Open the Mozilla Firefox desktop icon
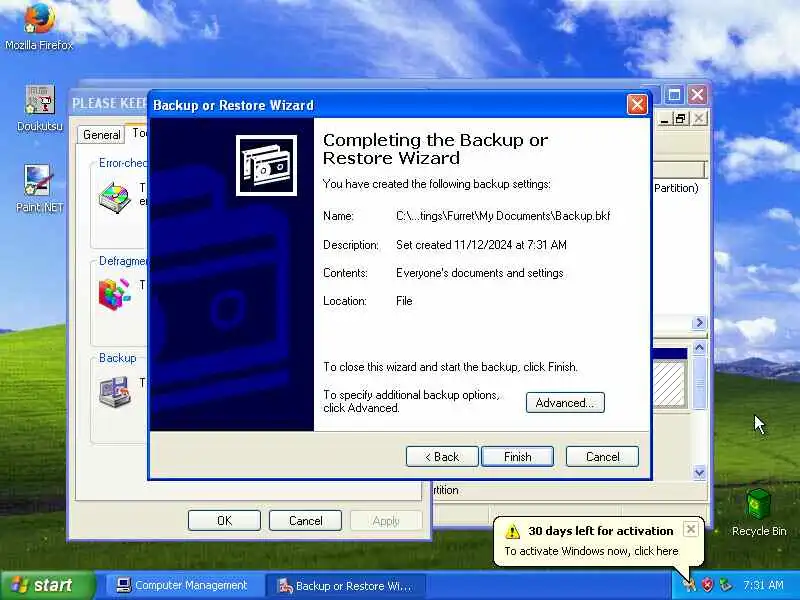800x600 pixels. click(39, 27)
